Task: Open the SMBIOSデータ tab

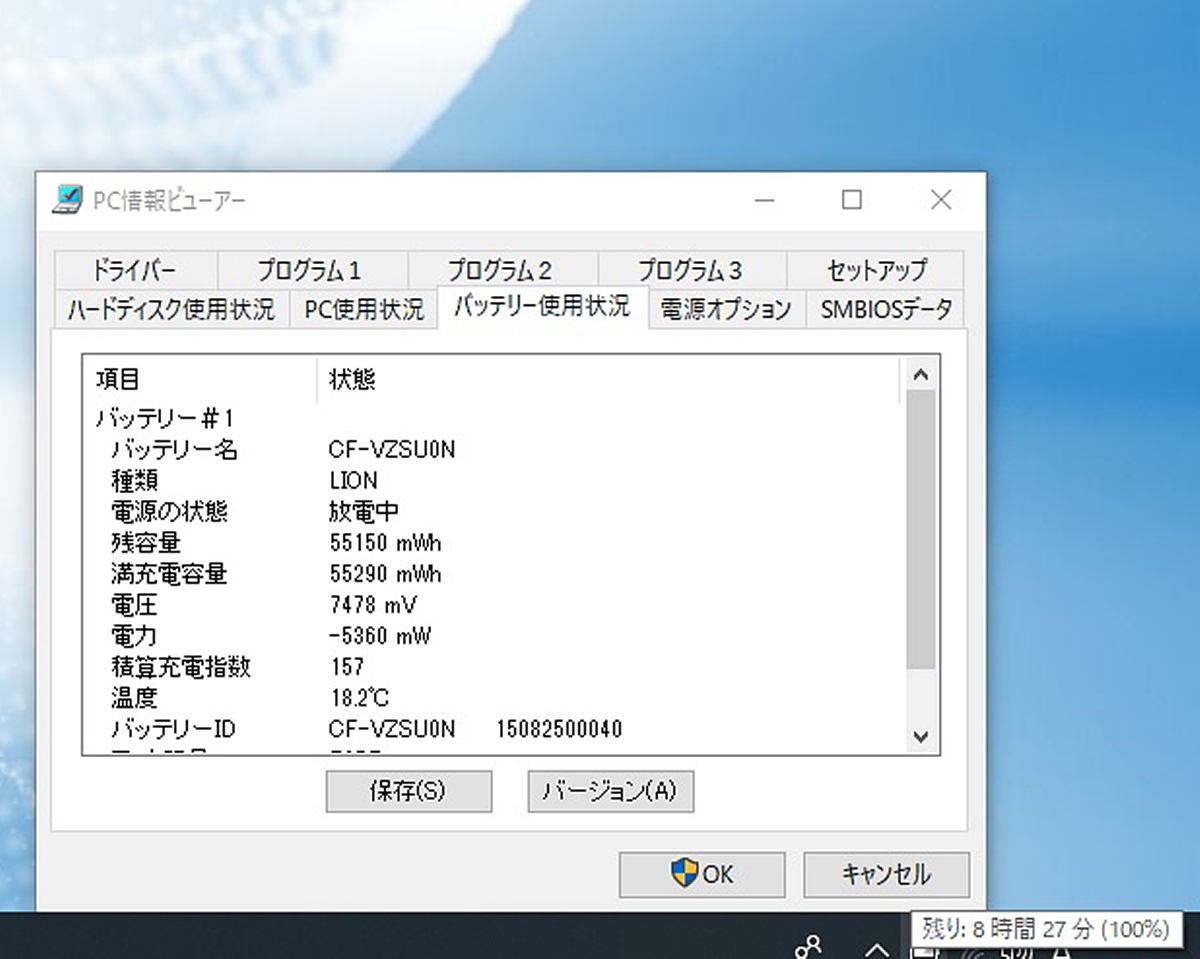Action: [885, 309]
